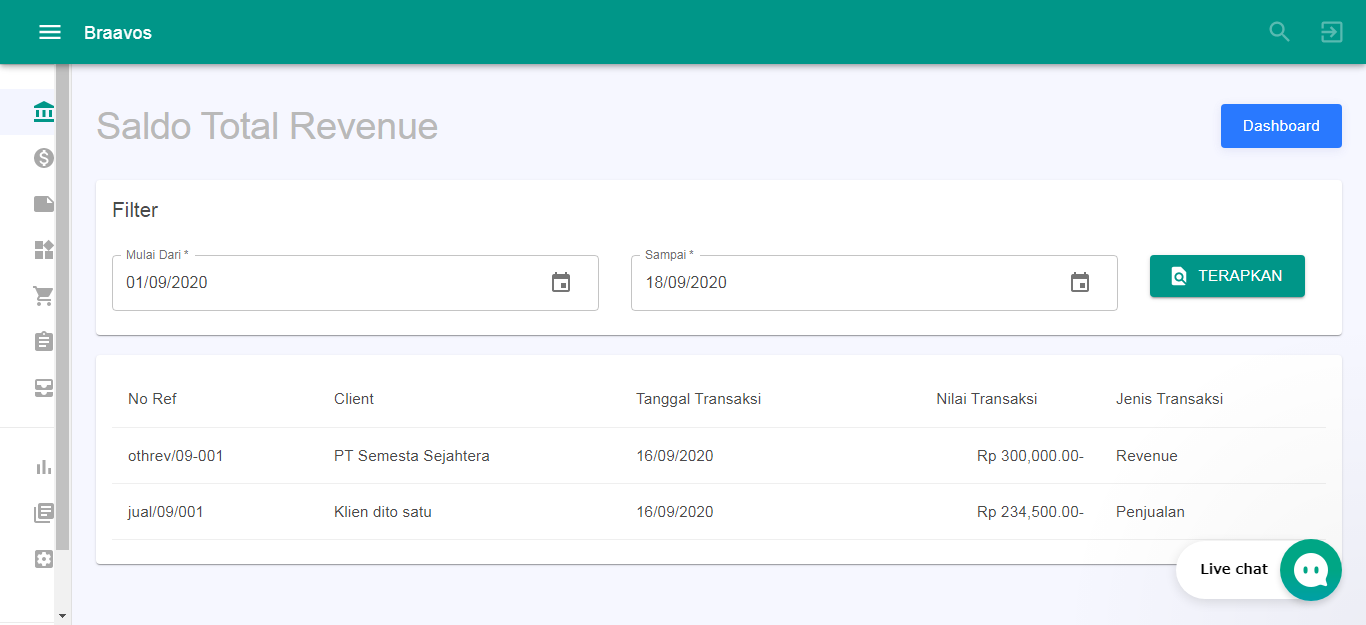Open the bar chart reports sidebar icon

pyautogui.click(x=43, y=467)
